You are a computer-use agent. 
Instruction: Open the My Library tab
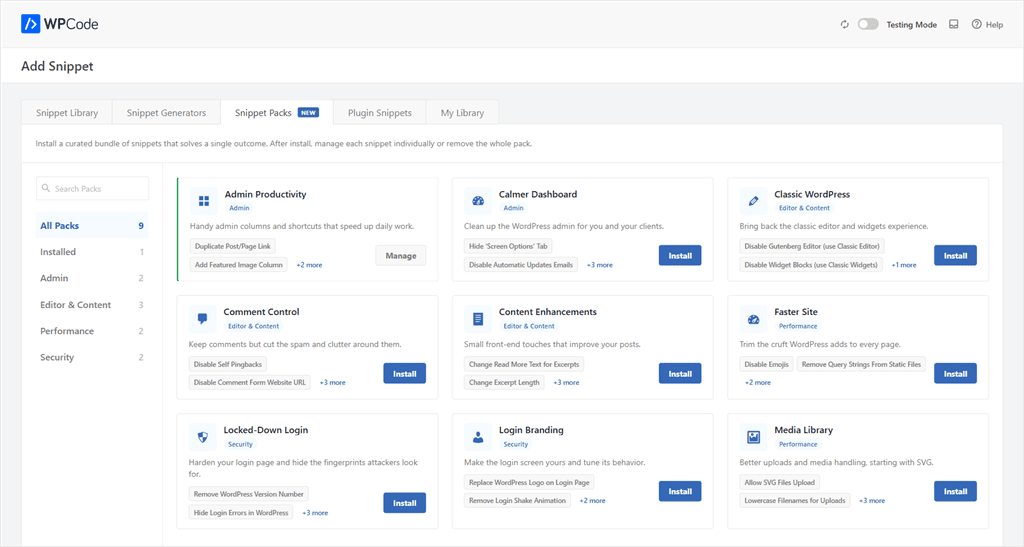(462, 112)
